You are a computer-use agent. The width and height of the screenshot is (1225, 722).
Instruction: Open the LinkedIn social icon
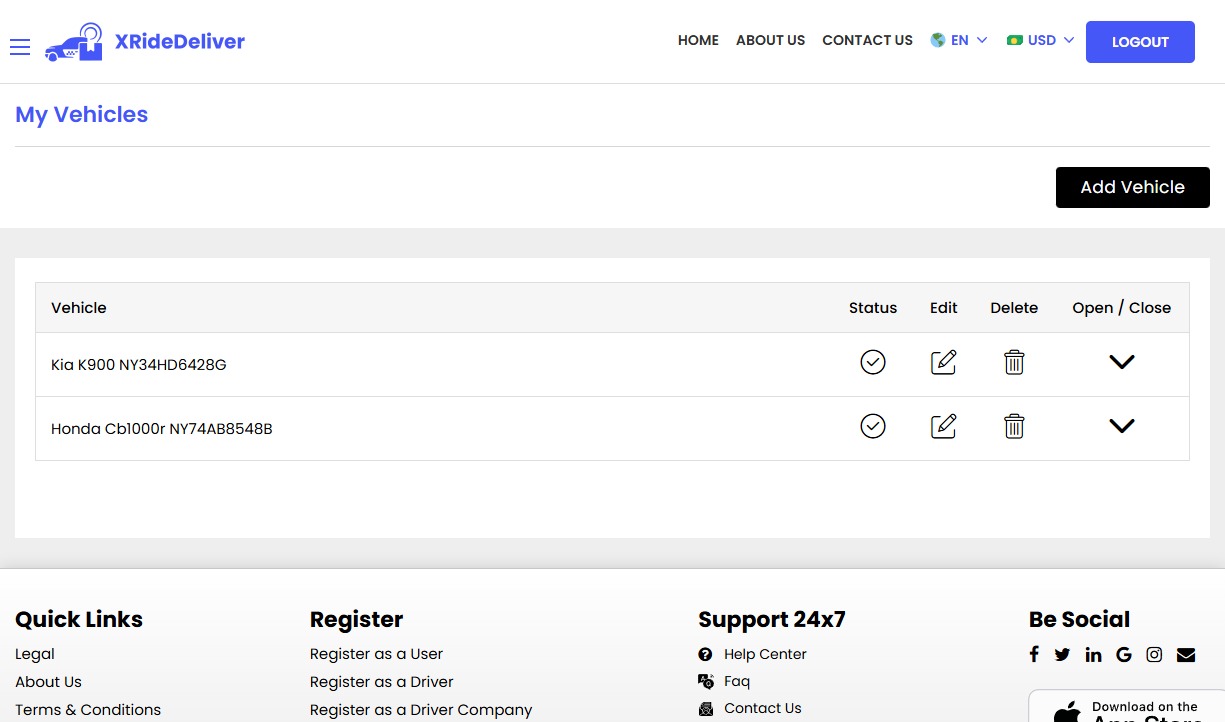pyautogui.click(x=1093, y=654)
